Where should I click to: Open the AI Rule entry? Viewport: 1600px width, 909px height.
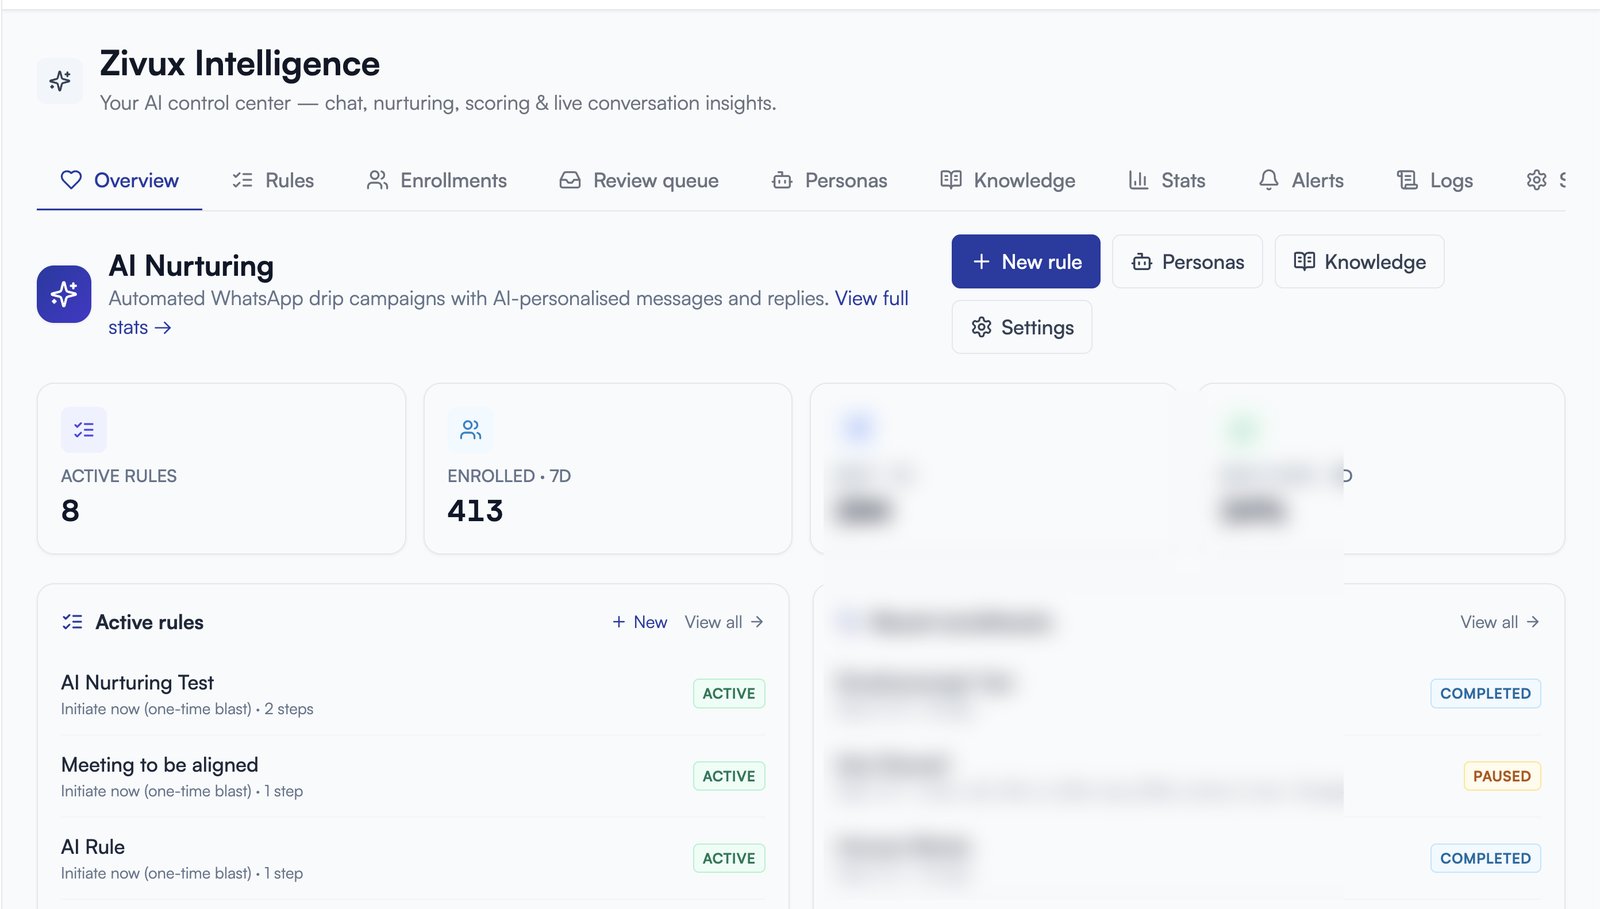[x=413, y=858]
